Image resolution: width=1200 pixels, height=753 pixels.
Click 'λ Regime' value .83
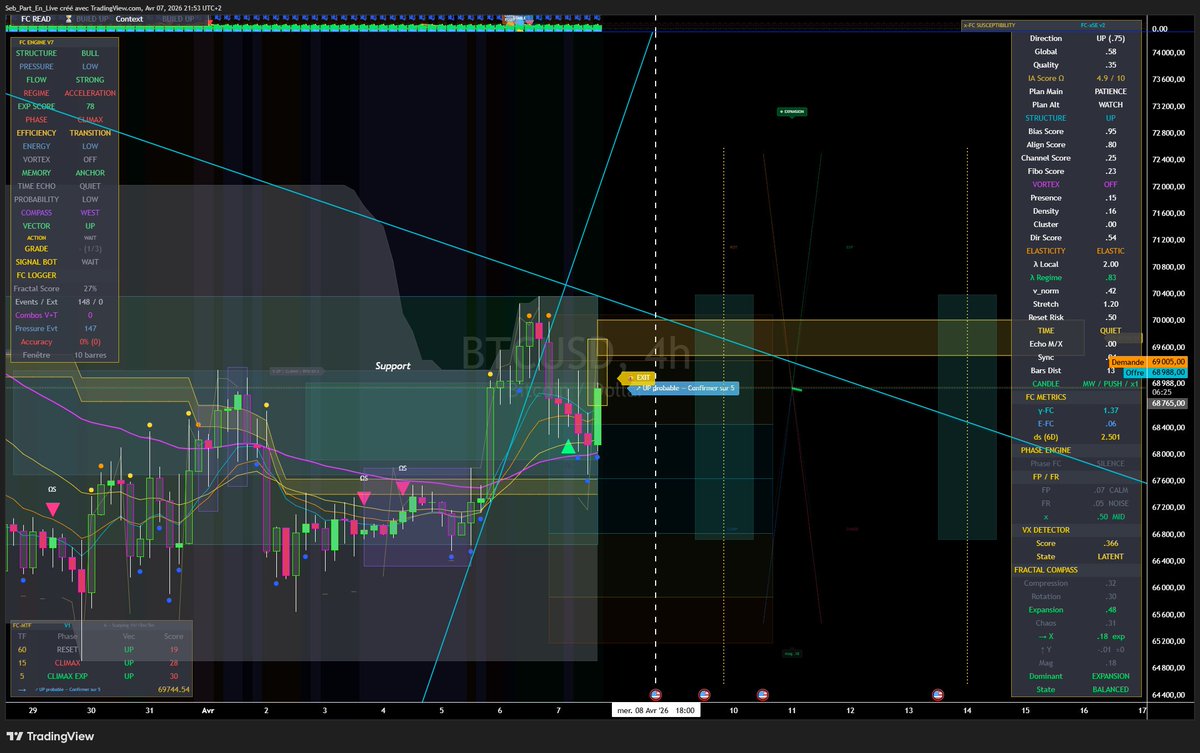tap(1110, 277)
